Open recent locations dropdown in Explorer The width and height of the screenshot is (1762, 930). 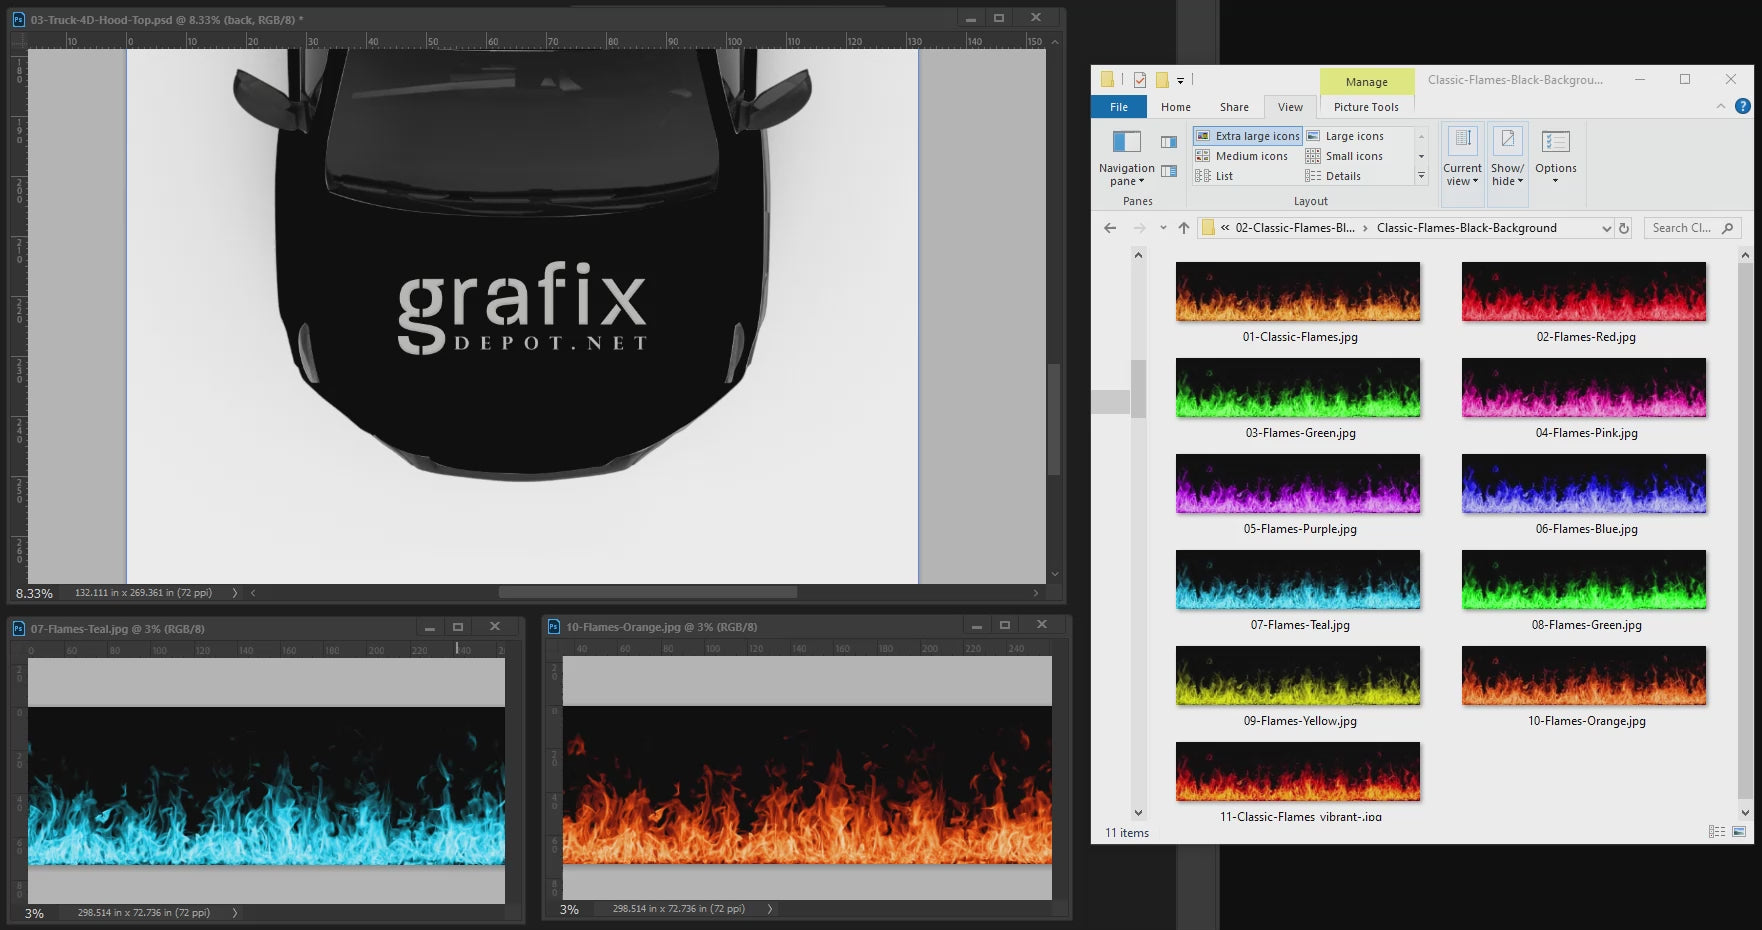tap(1163, 228)
